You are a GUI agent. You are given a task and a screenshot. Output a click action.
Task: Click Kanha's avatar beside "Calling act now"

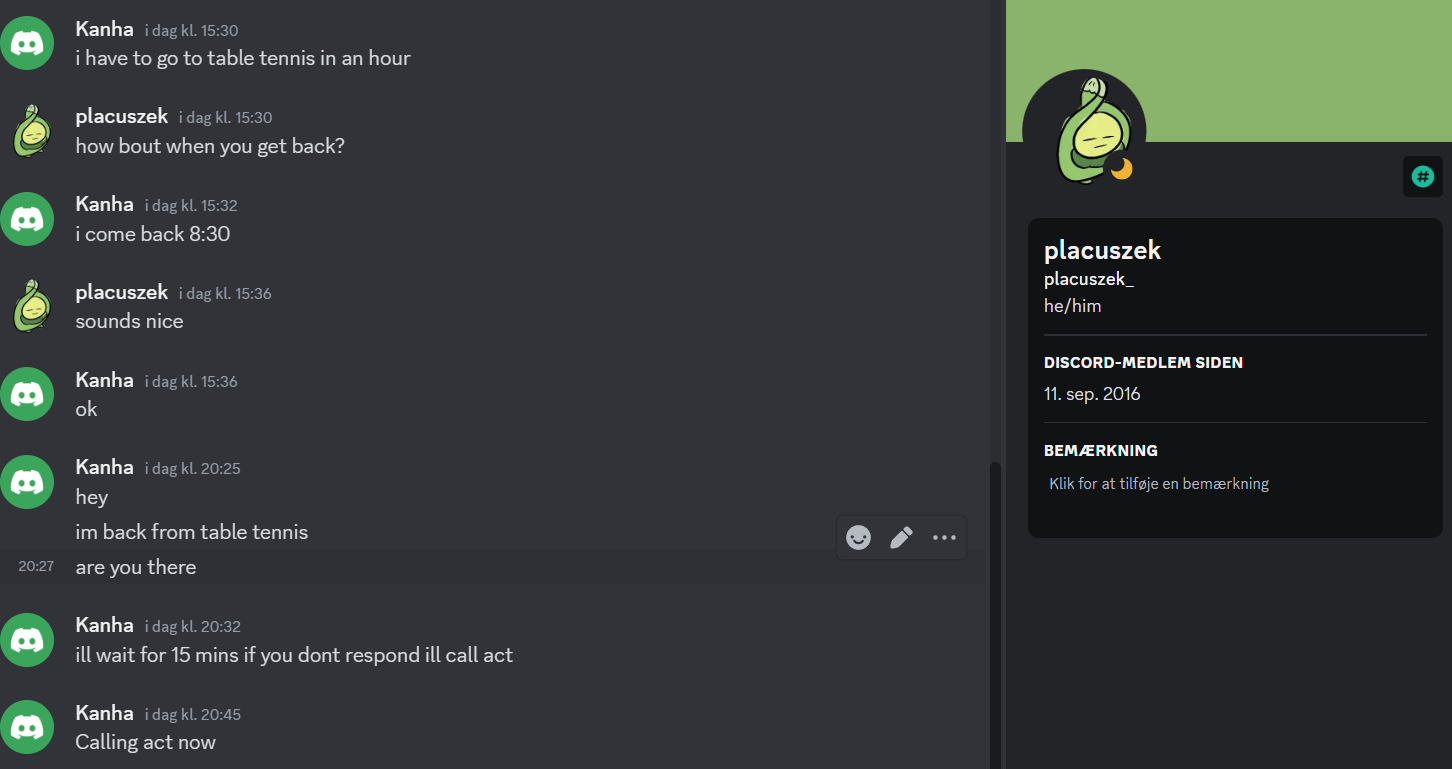[26, 727]
